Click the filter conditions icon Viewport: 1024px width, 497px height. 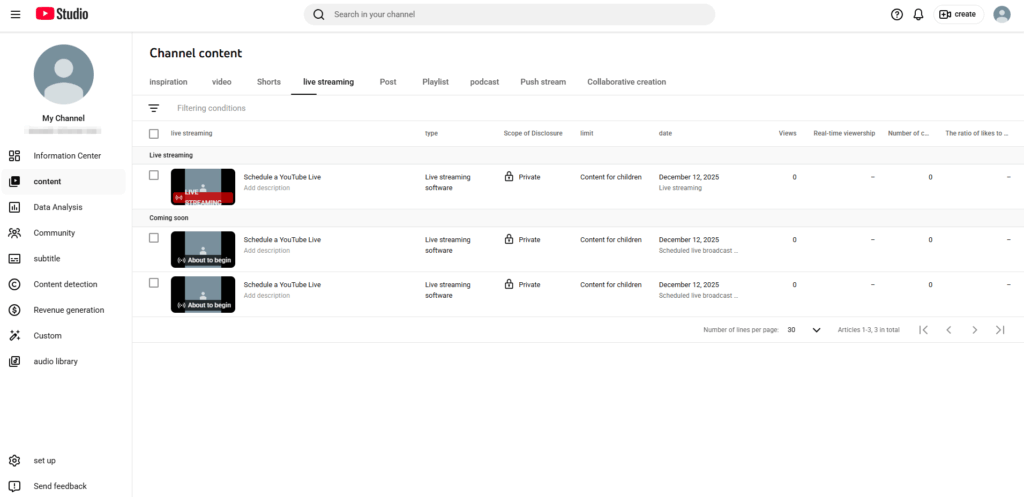pos(154,108)
